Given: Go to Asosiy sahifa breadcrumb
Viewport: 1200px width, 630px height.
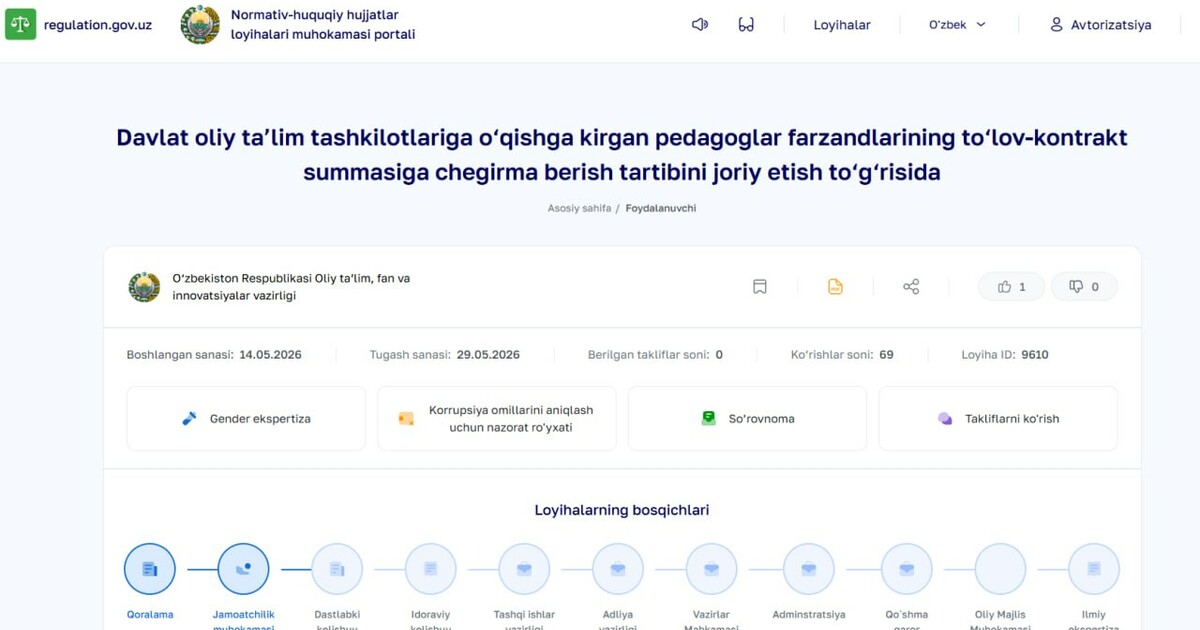Looking at the screenshot, I should tap(579, 208).
